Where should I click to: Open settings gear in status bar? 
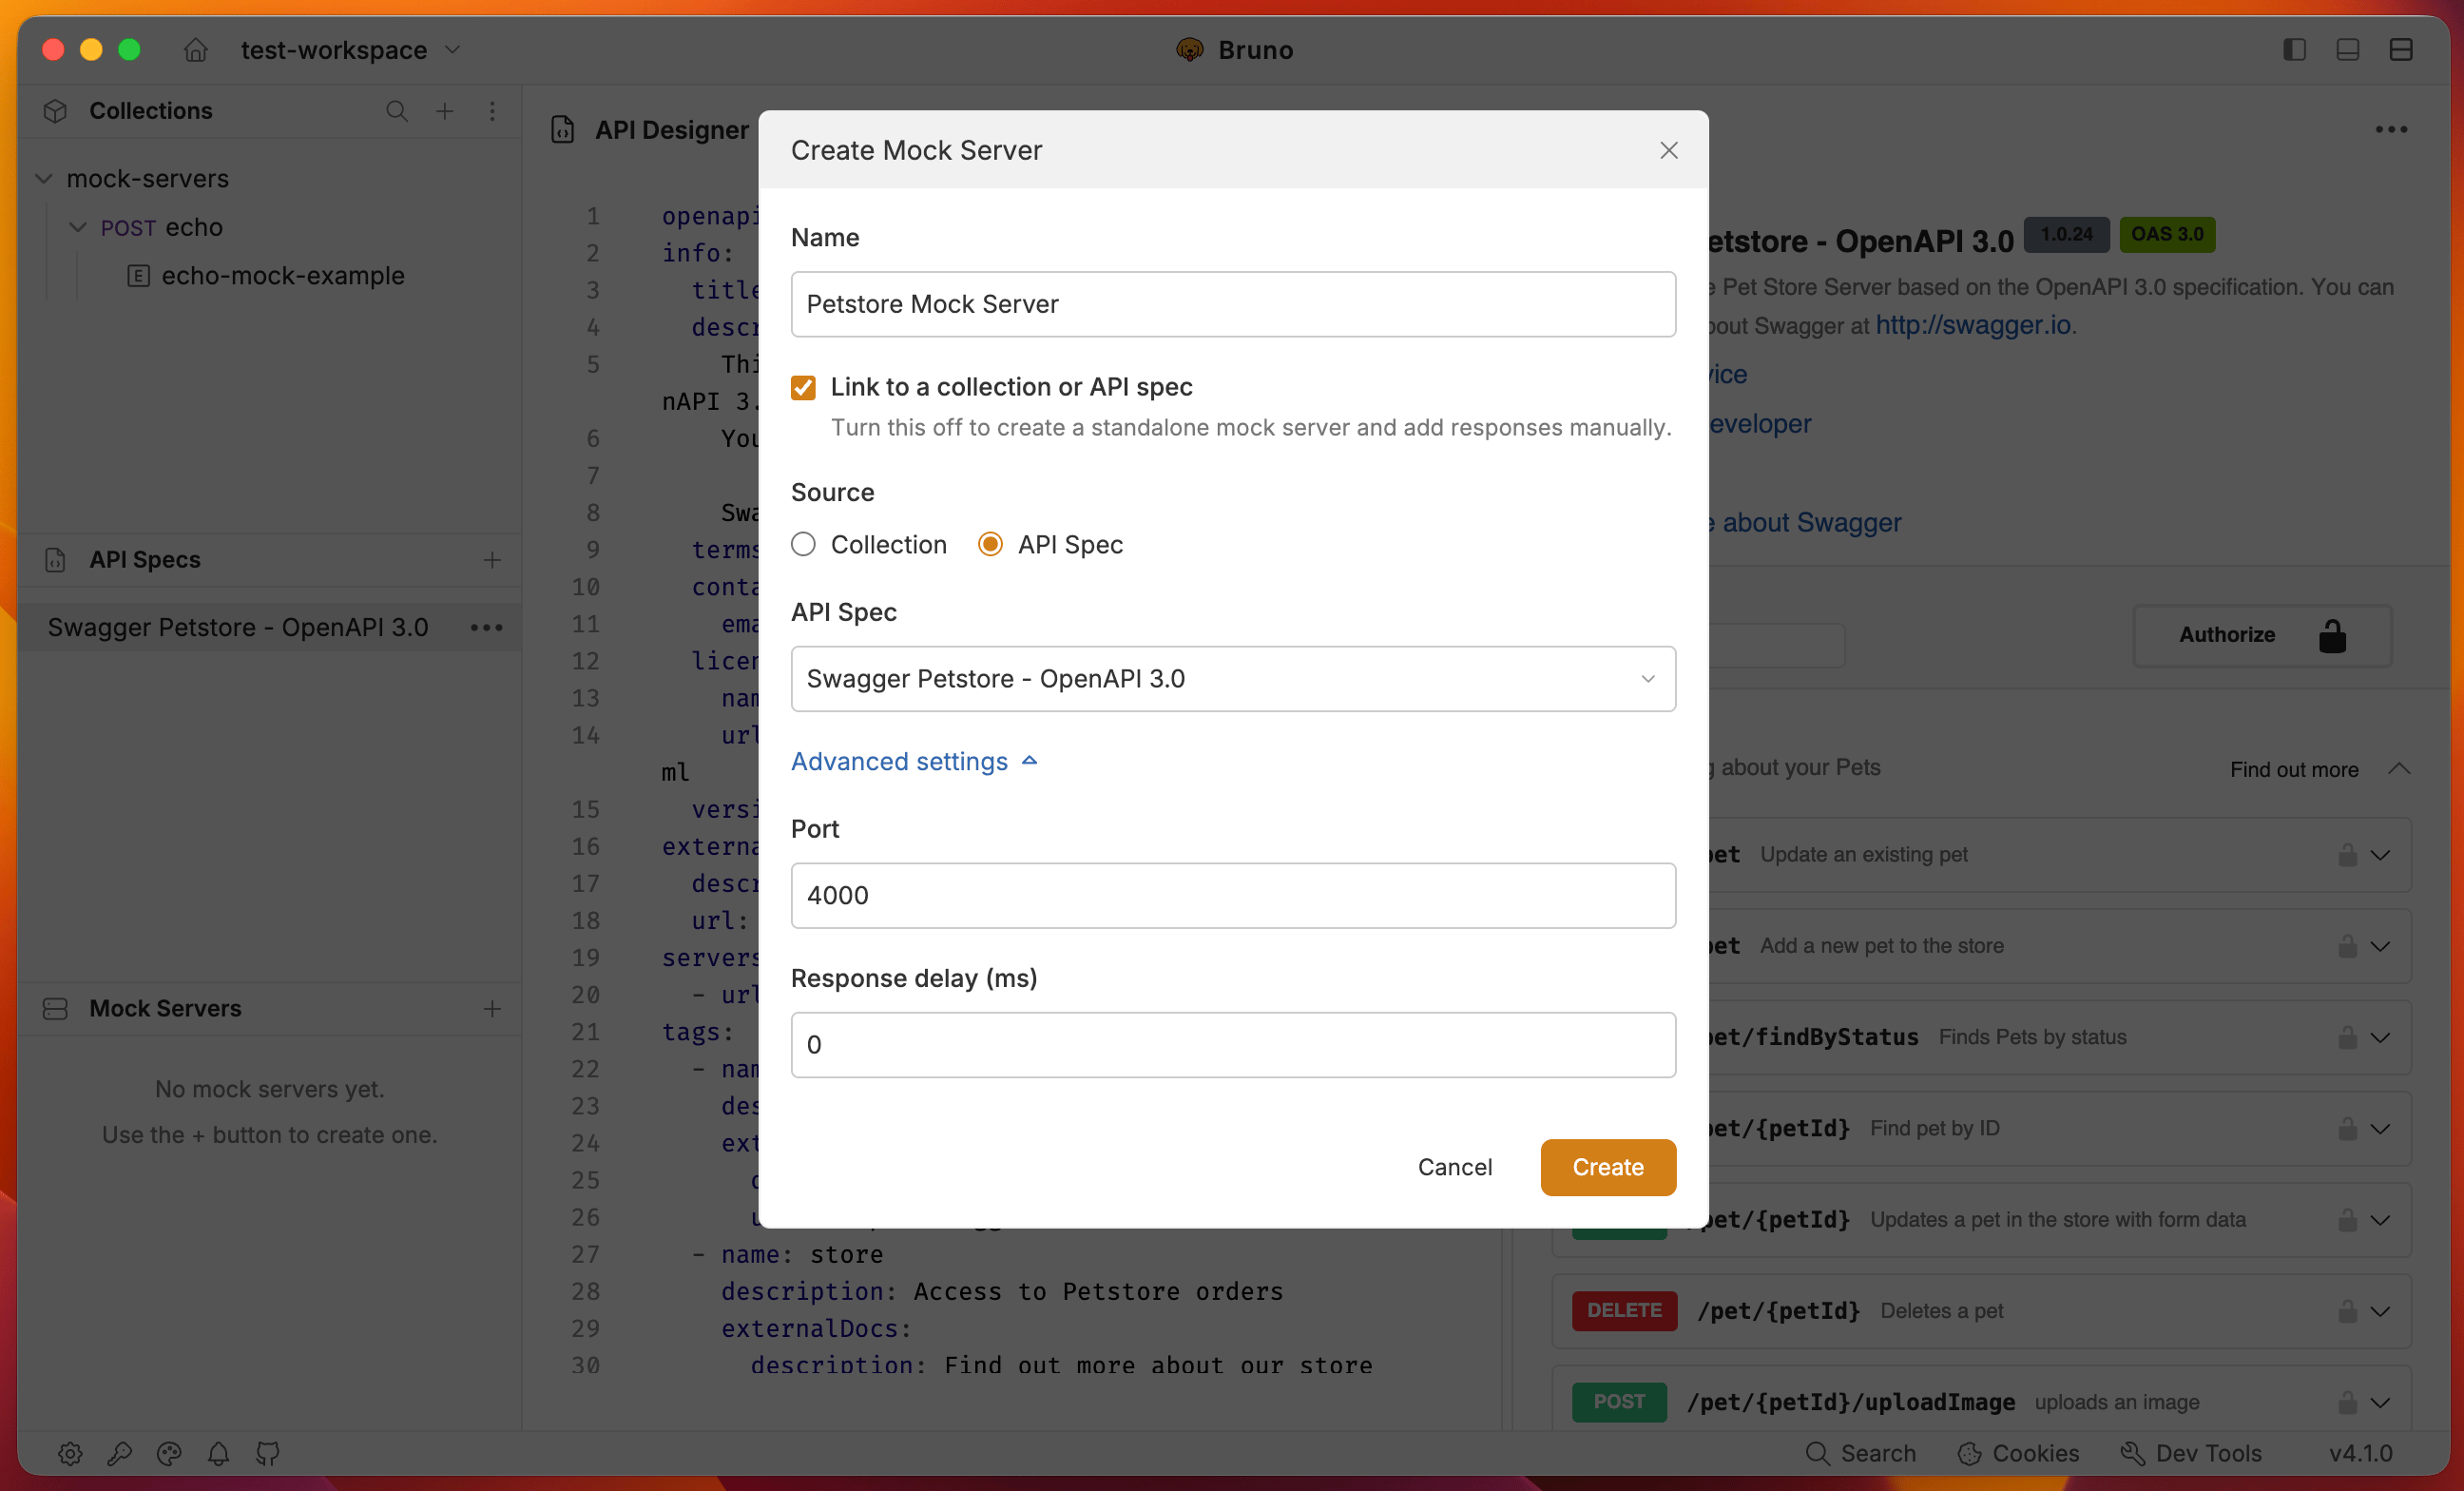70,1454
